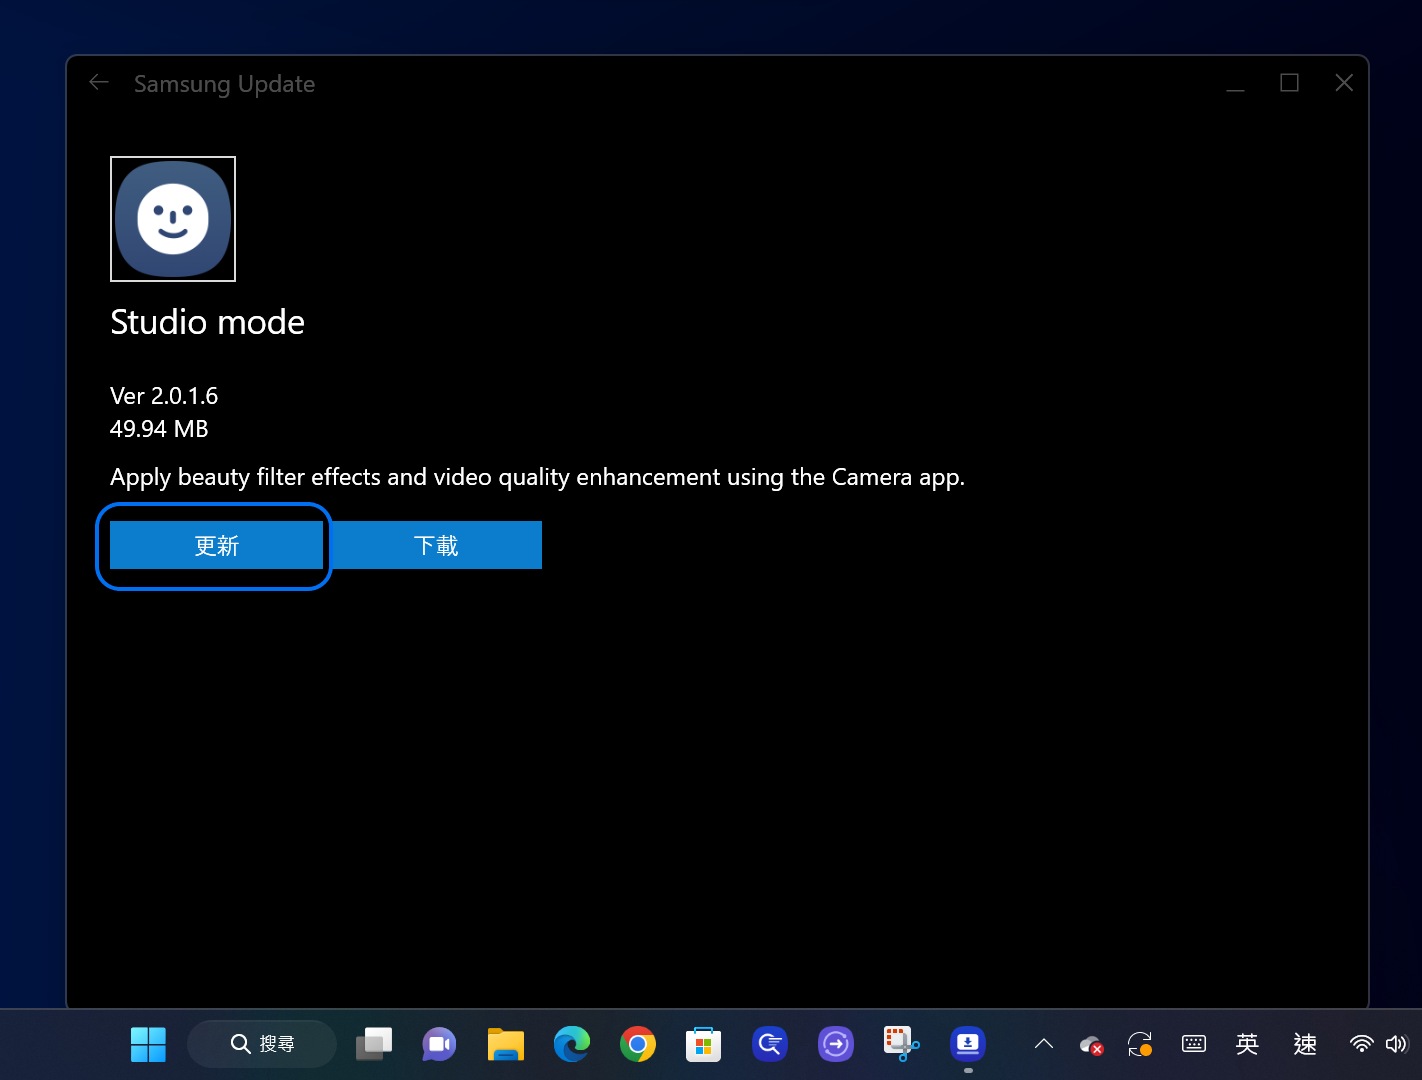Screen dimensions: 1422x1080
Task: Open File Explorer from the taskbar
Action: click(x=506, y=1044)
